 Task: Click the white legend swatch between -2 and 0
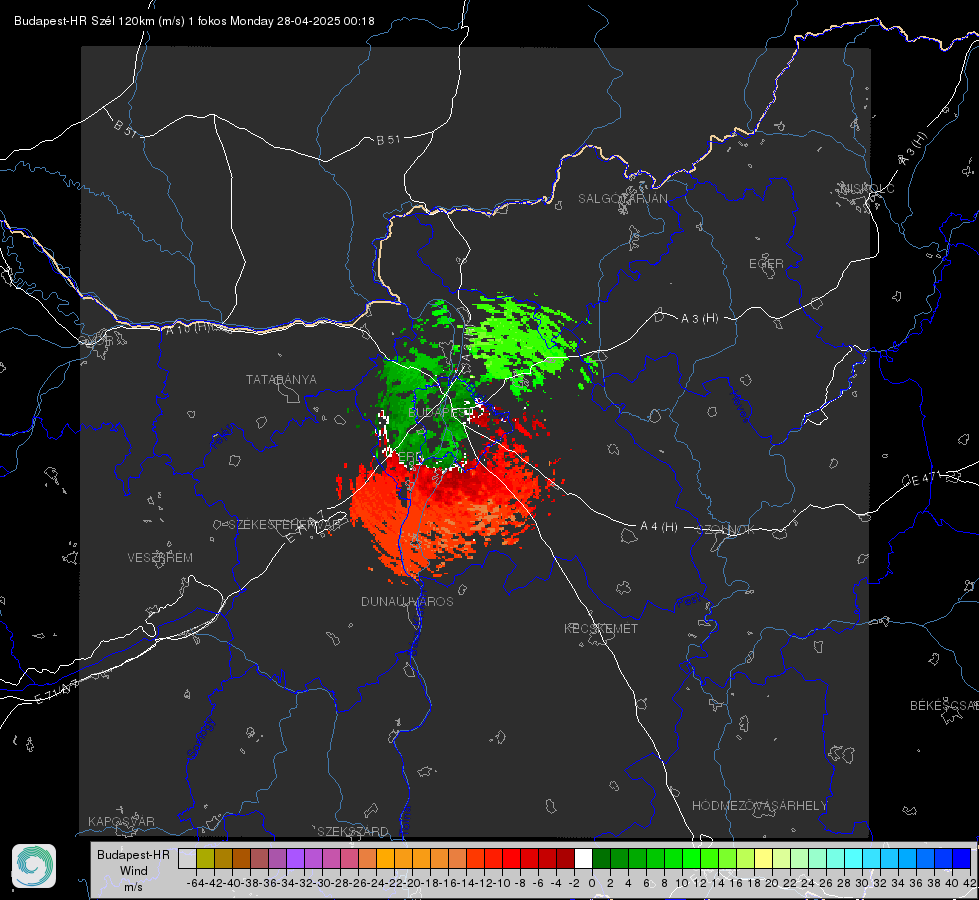583,859
